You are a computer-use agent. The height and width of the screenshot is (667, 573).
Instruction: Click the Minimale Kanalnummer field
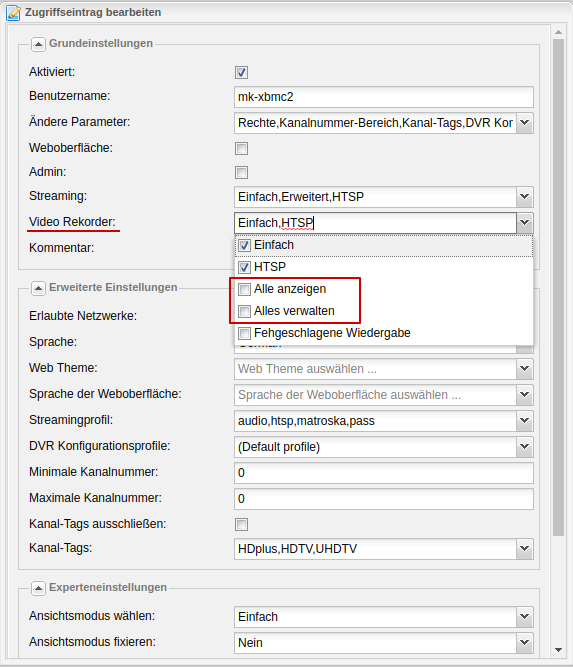384,473
